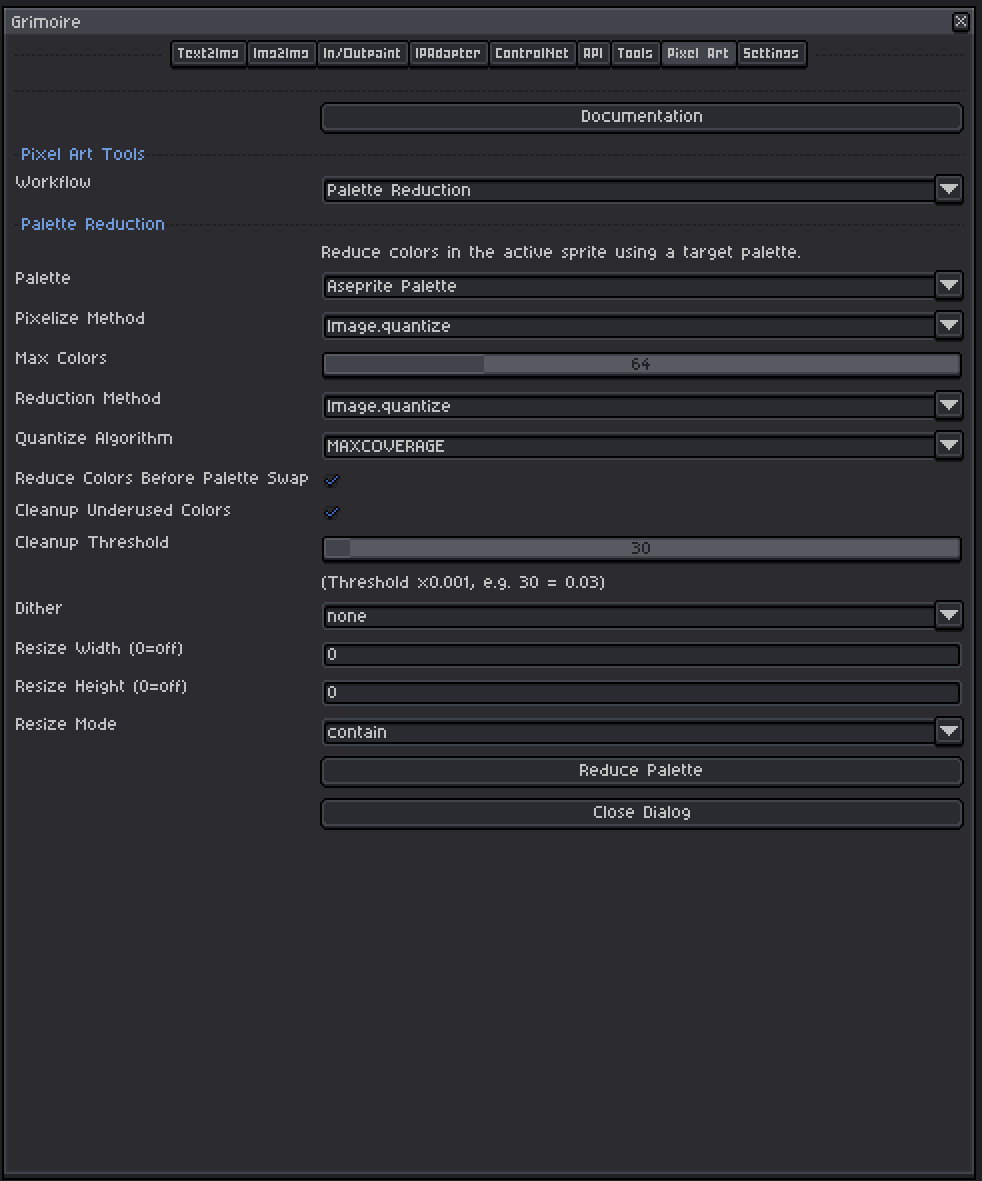Viewport: 982px width, 1181px height.
Task: Switch to the Img2Img tab
Action: [x=281, y=53]
